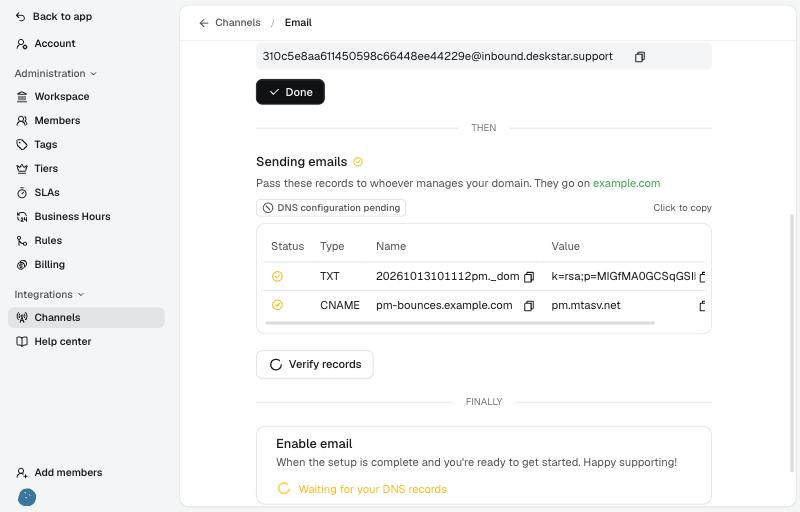Copy the TXT record name

(529, 277)
